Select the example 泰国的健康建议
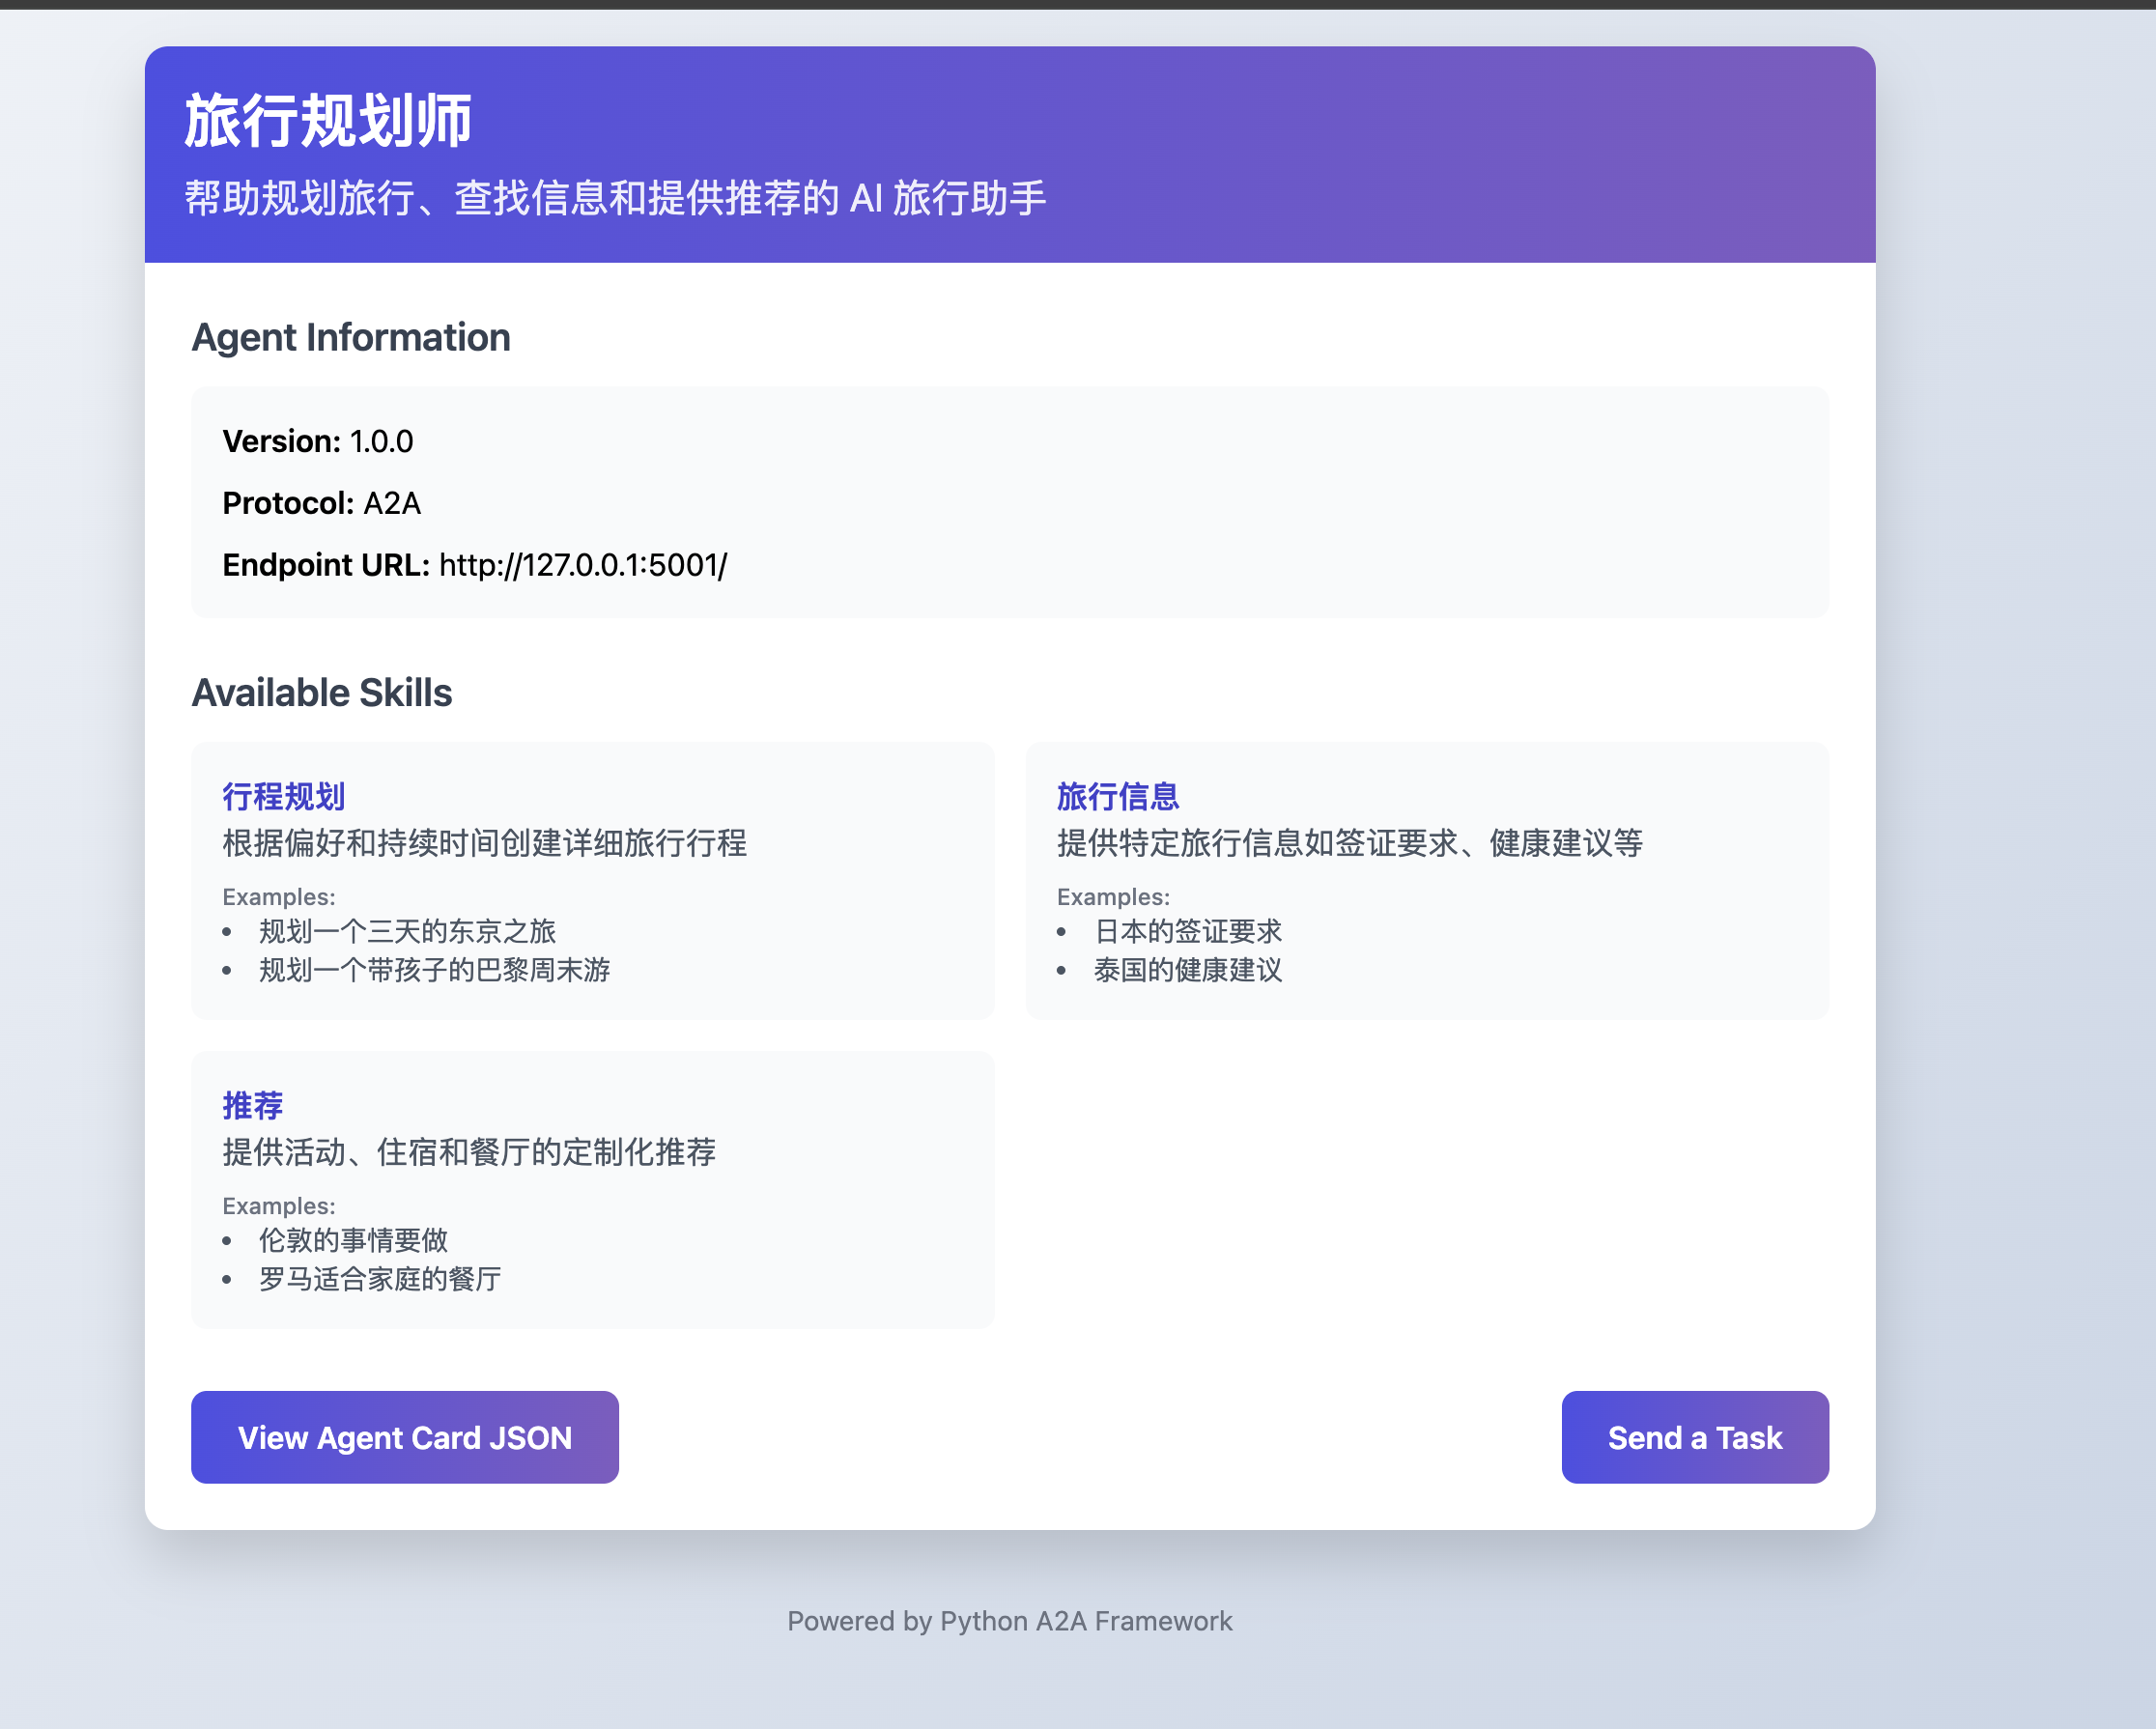This screenshot has height=1729, width=2156. [x=1188, y=970]
